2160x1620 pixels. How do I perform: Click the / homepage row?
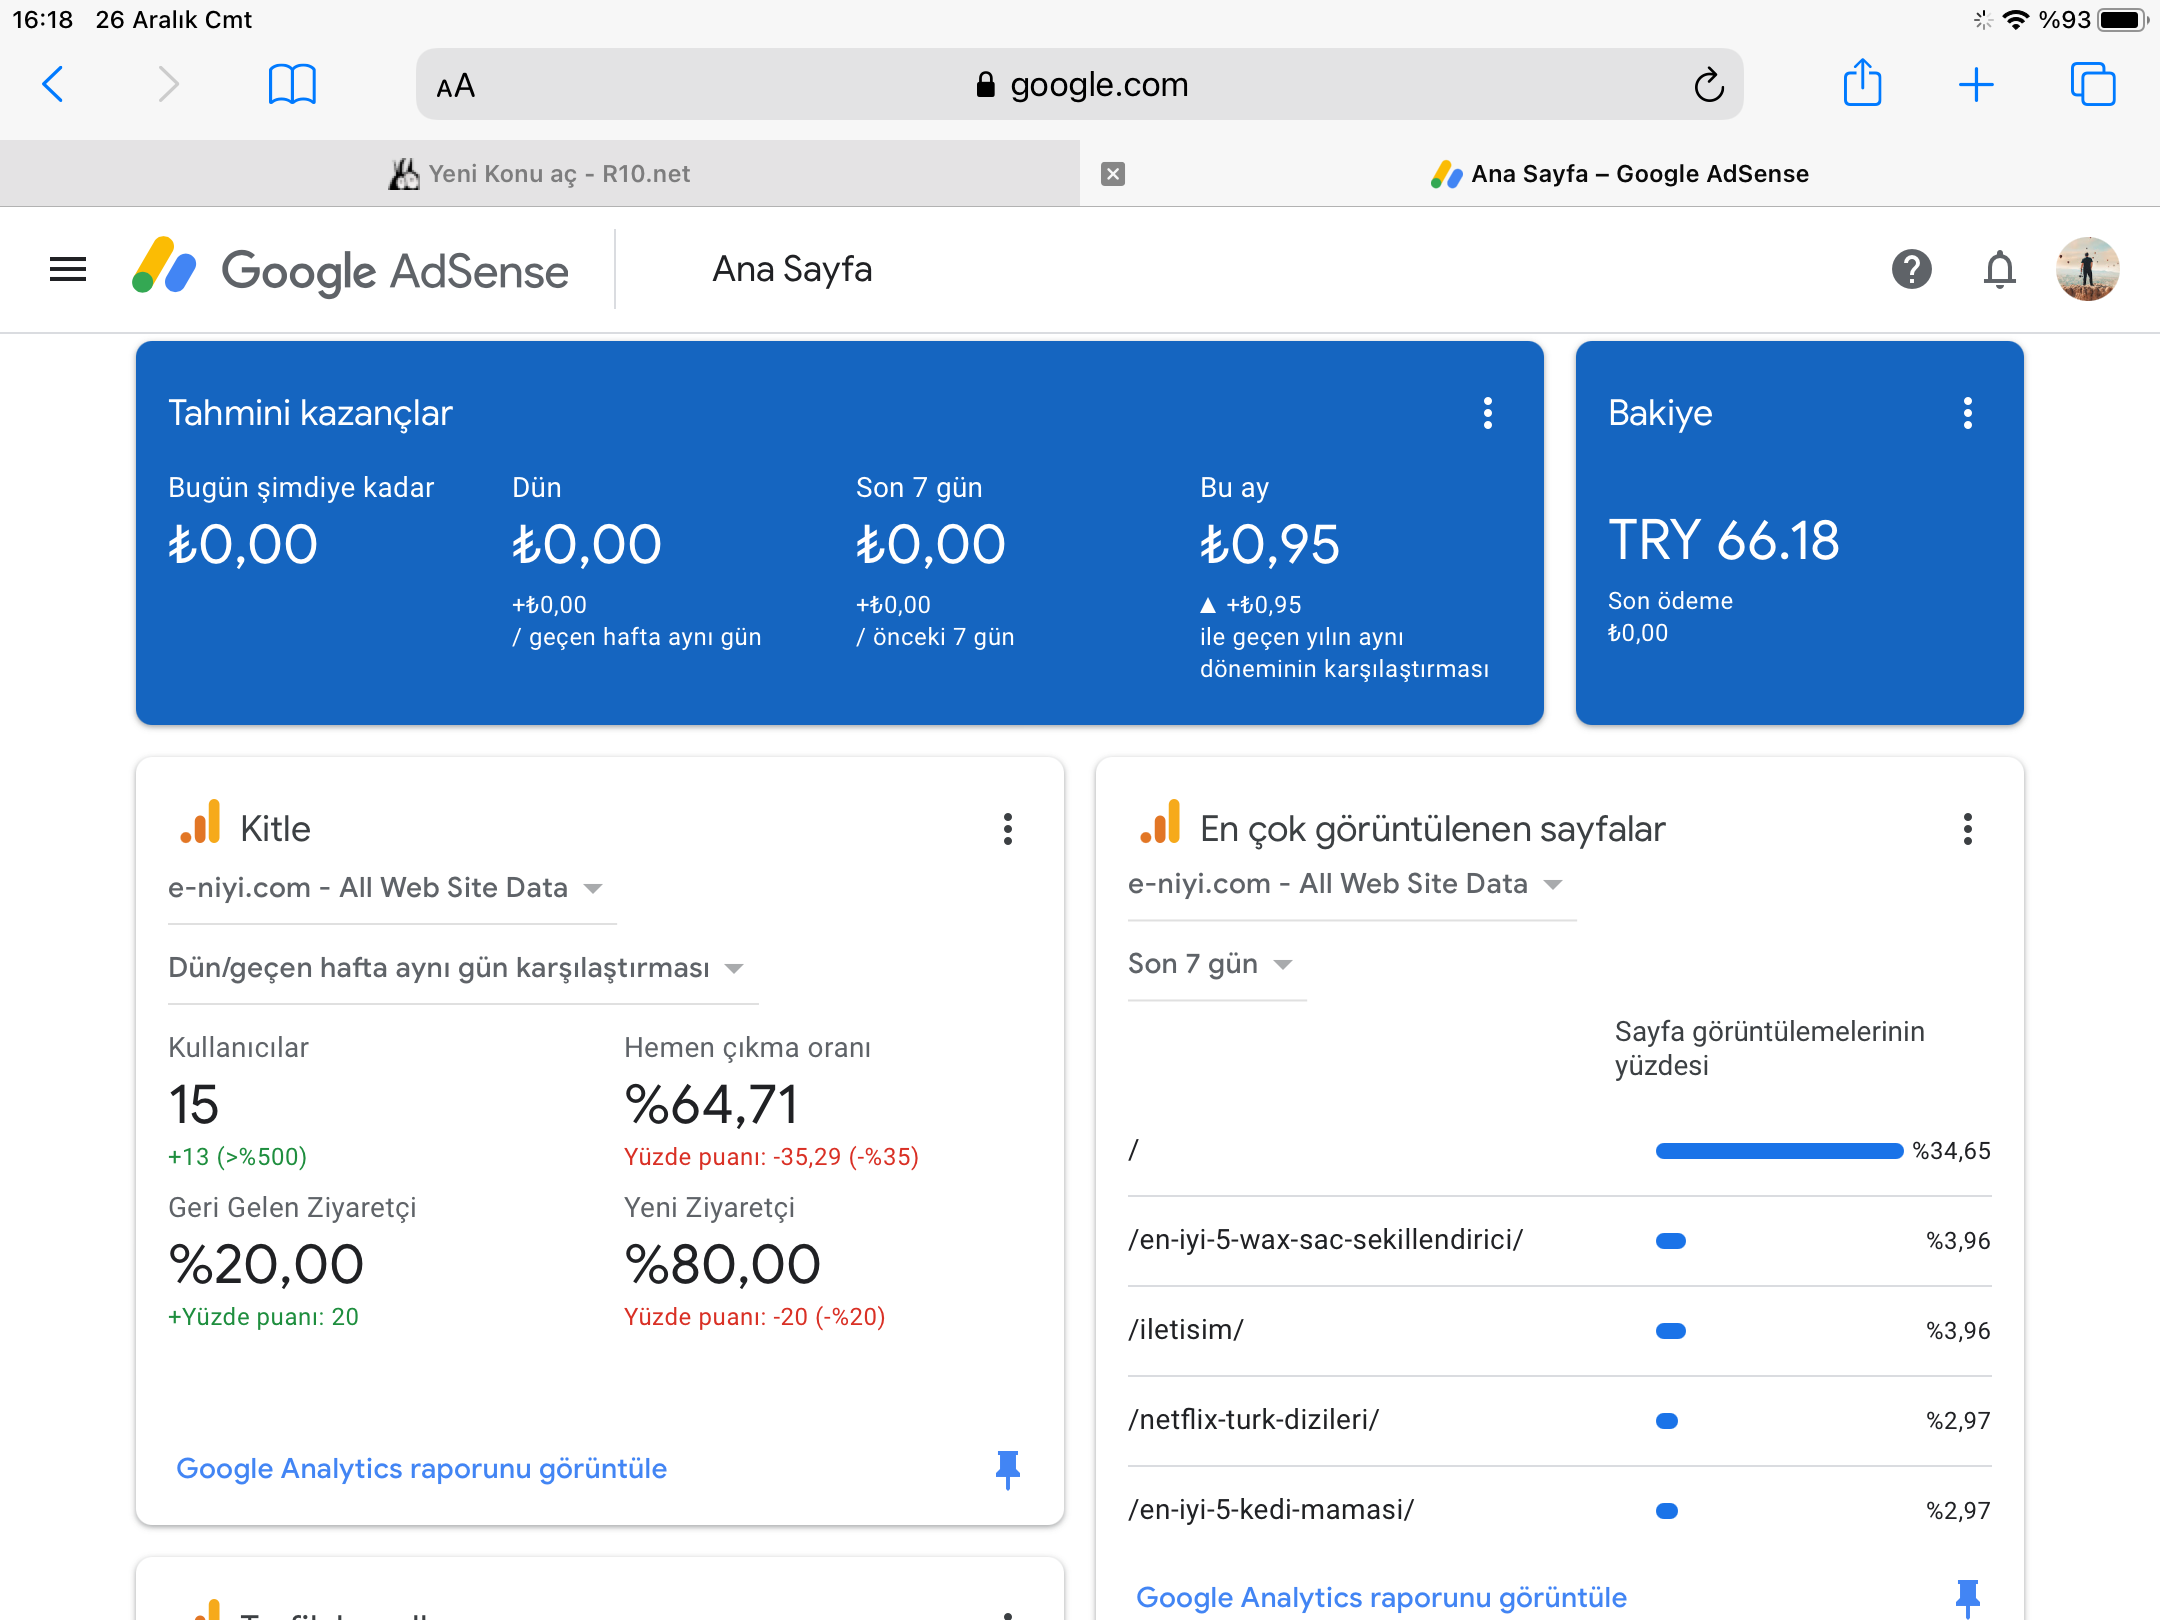tap(1560, 1151)
